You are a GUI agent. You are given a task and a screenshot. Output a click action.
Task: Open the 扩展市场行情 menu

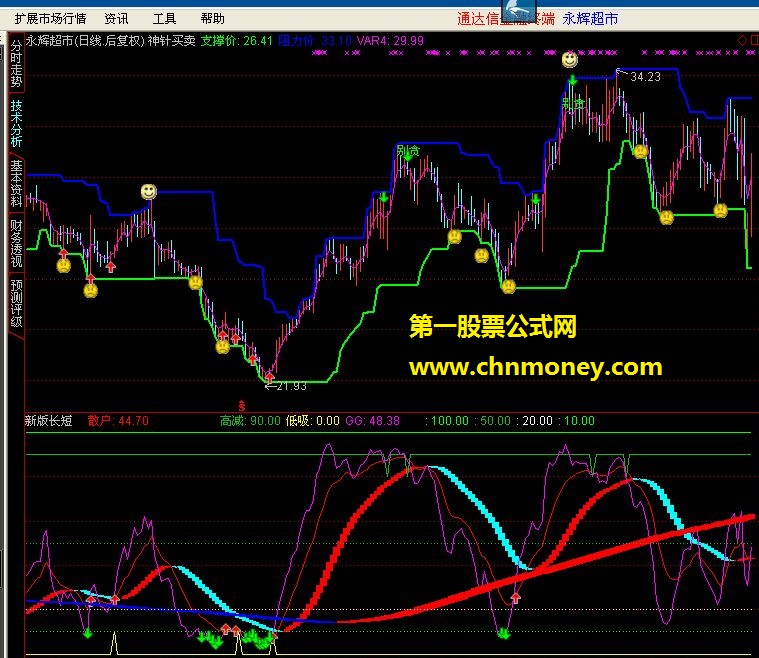[50, 19]
